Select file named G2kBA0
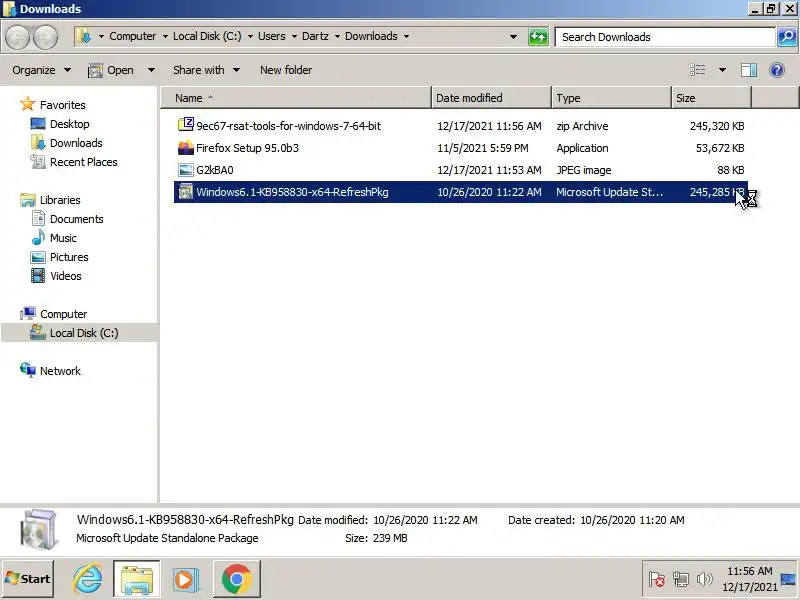 click(215, 170)
